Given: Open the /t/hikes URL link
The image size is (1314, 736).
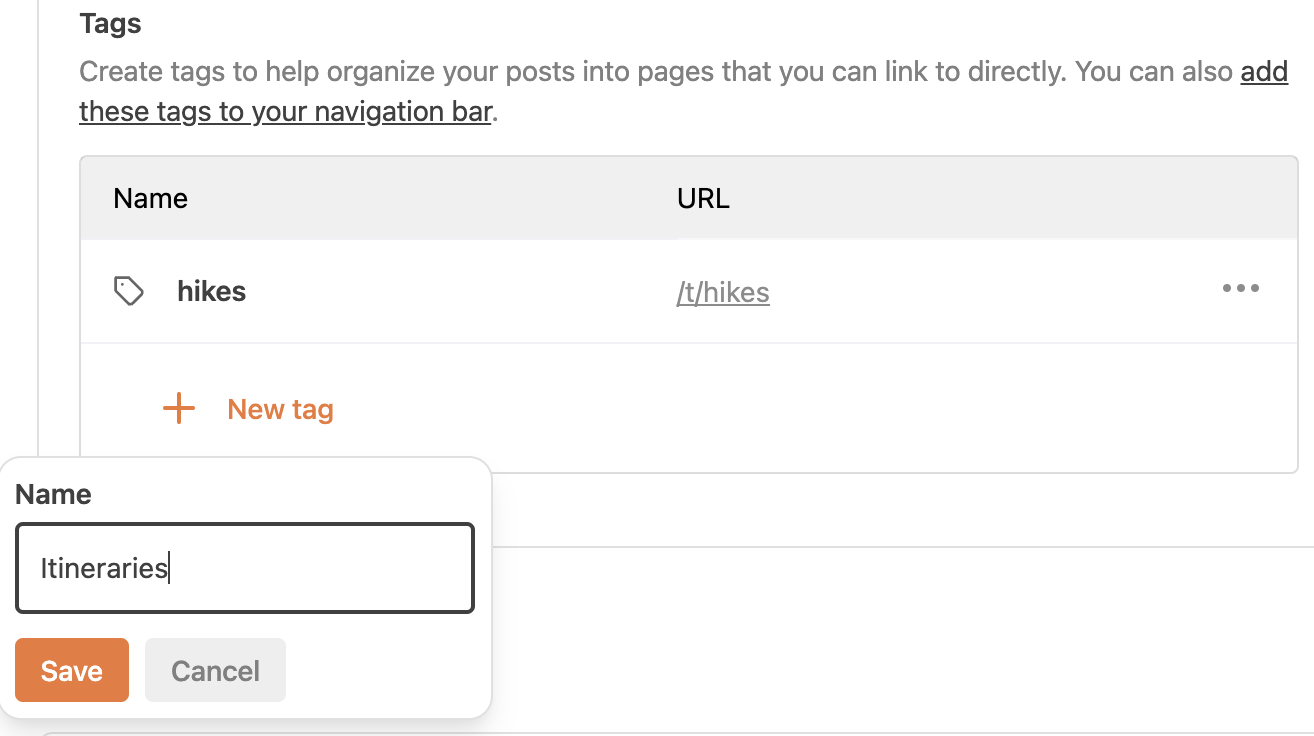Looking at the screenshot, I should 723,292.
